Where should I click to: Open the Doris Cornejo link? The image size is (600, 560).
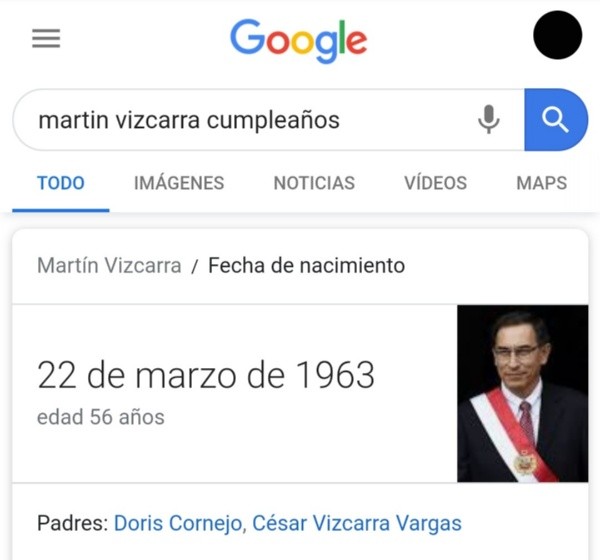pos(178,523)
